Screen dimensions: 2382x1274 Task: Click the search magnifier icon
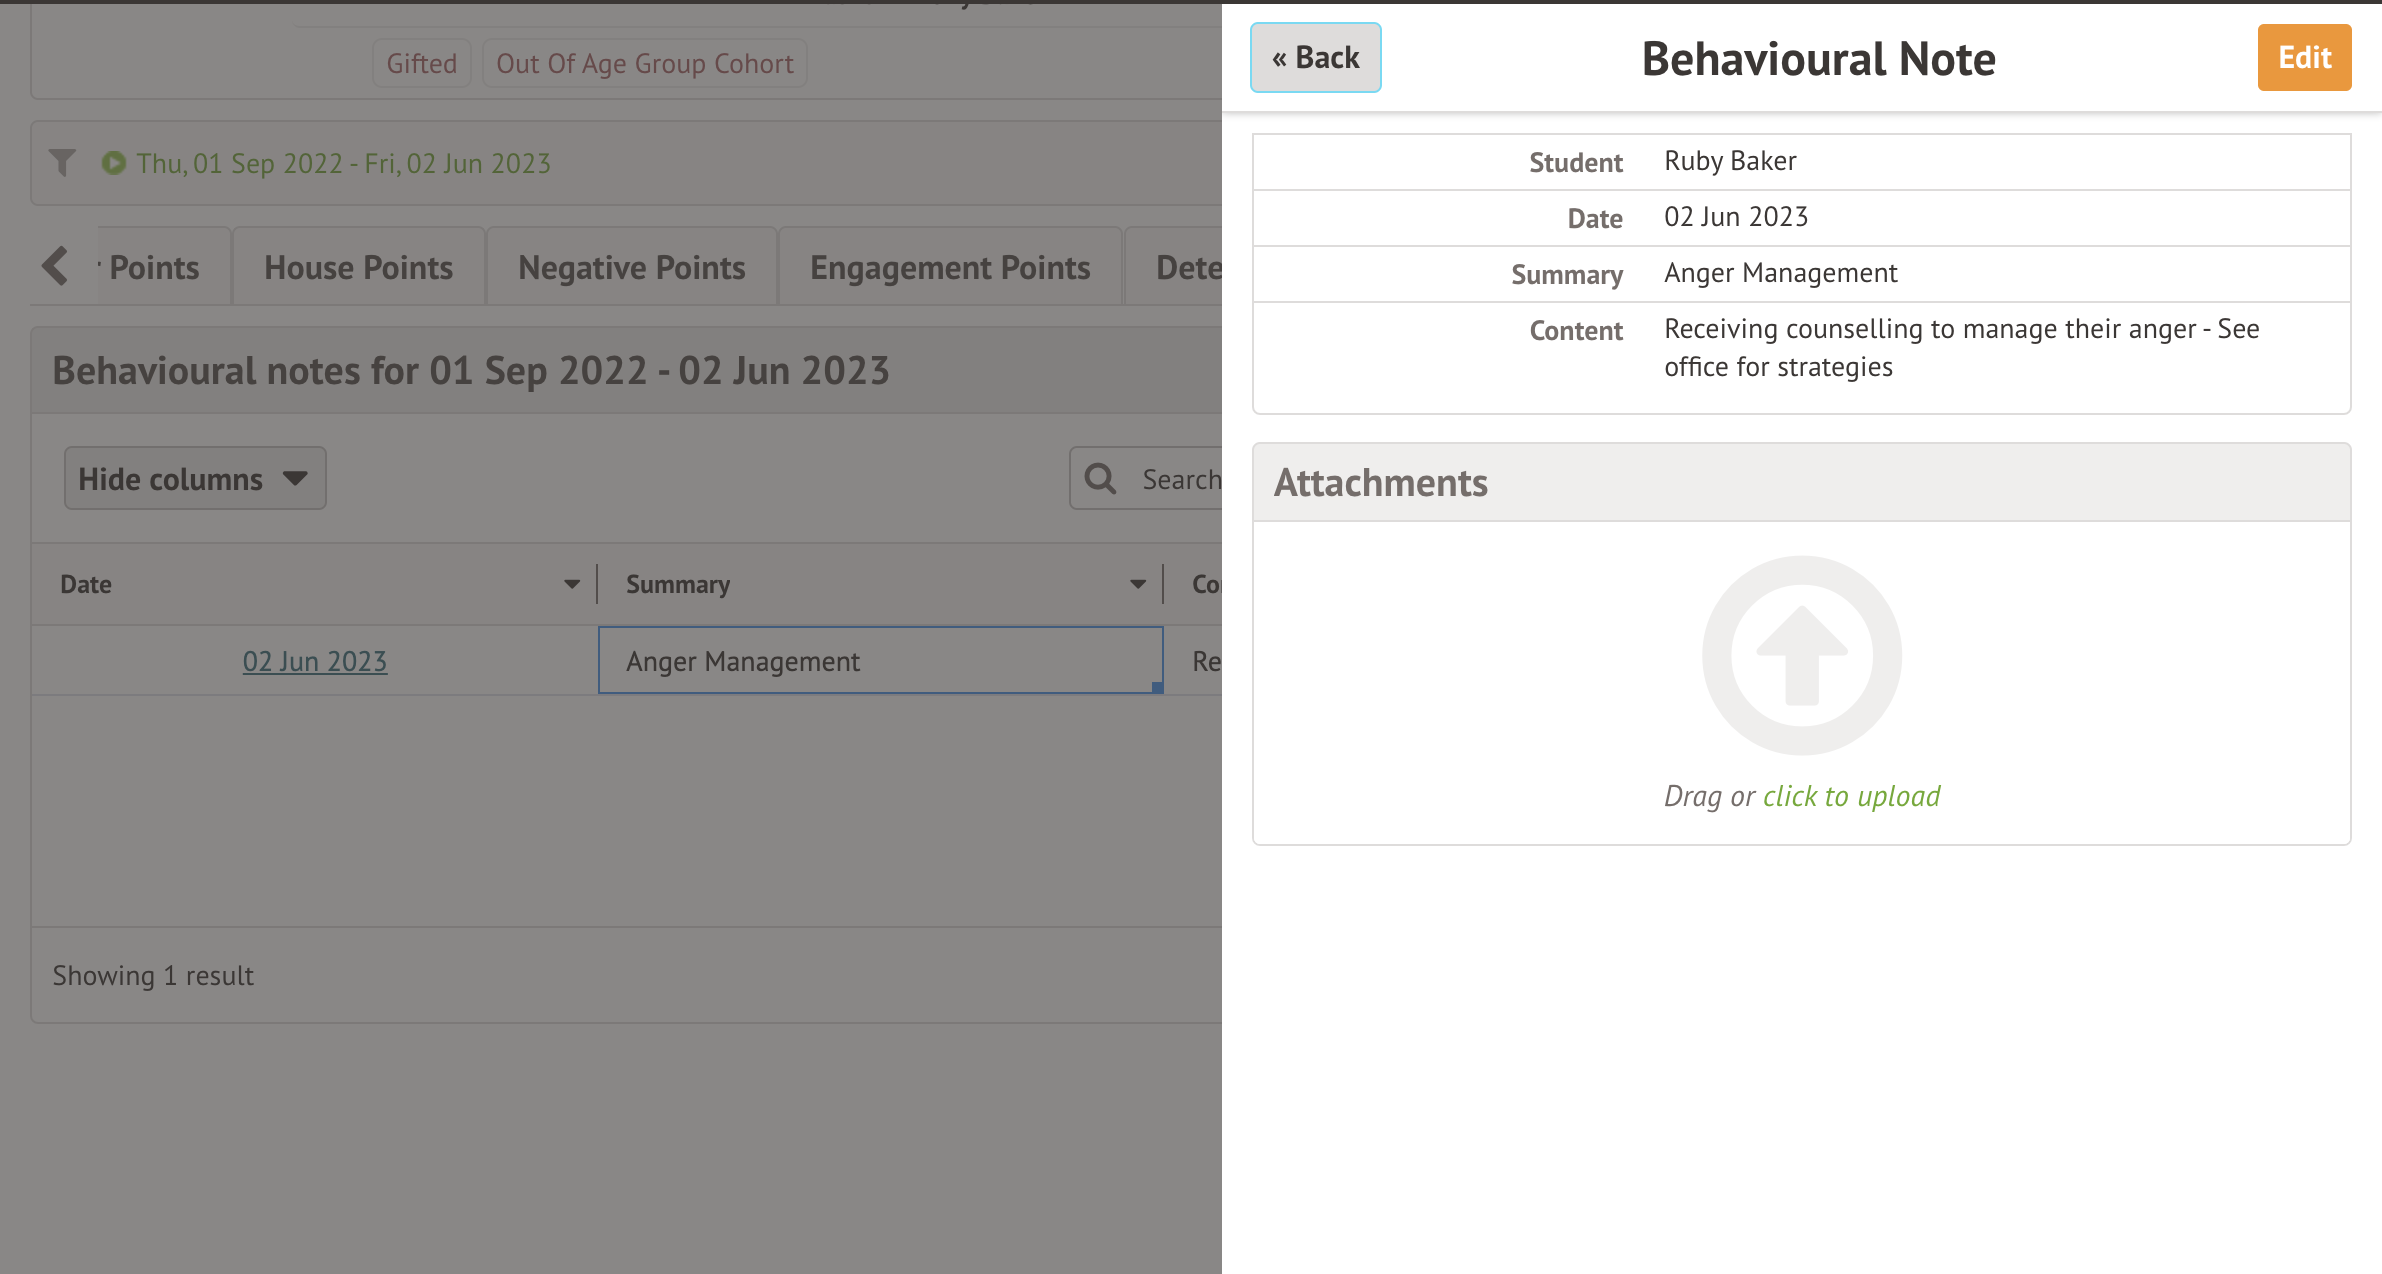pos(1101,479)
